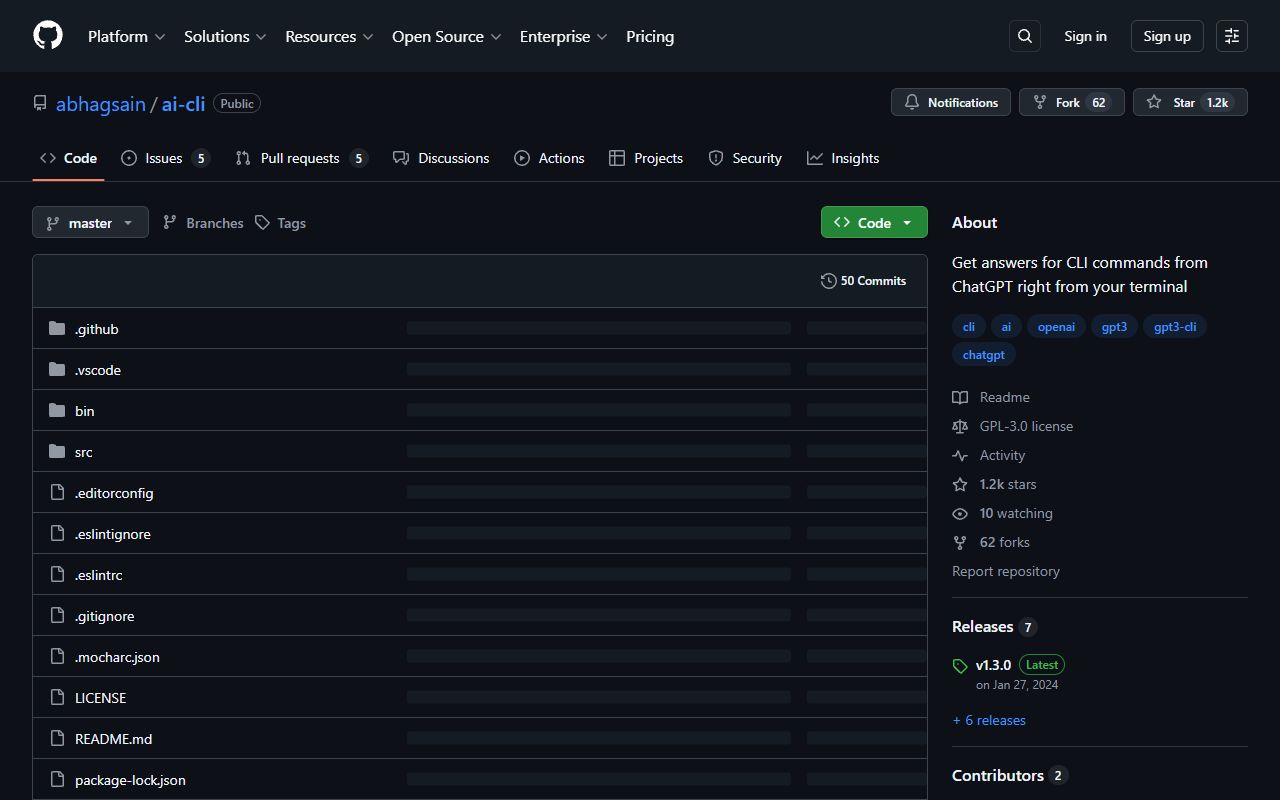Click the search magnifier icon
This screenshot has width=1280, height=800.
click(x=1024, y=35)
